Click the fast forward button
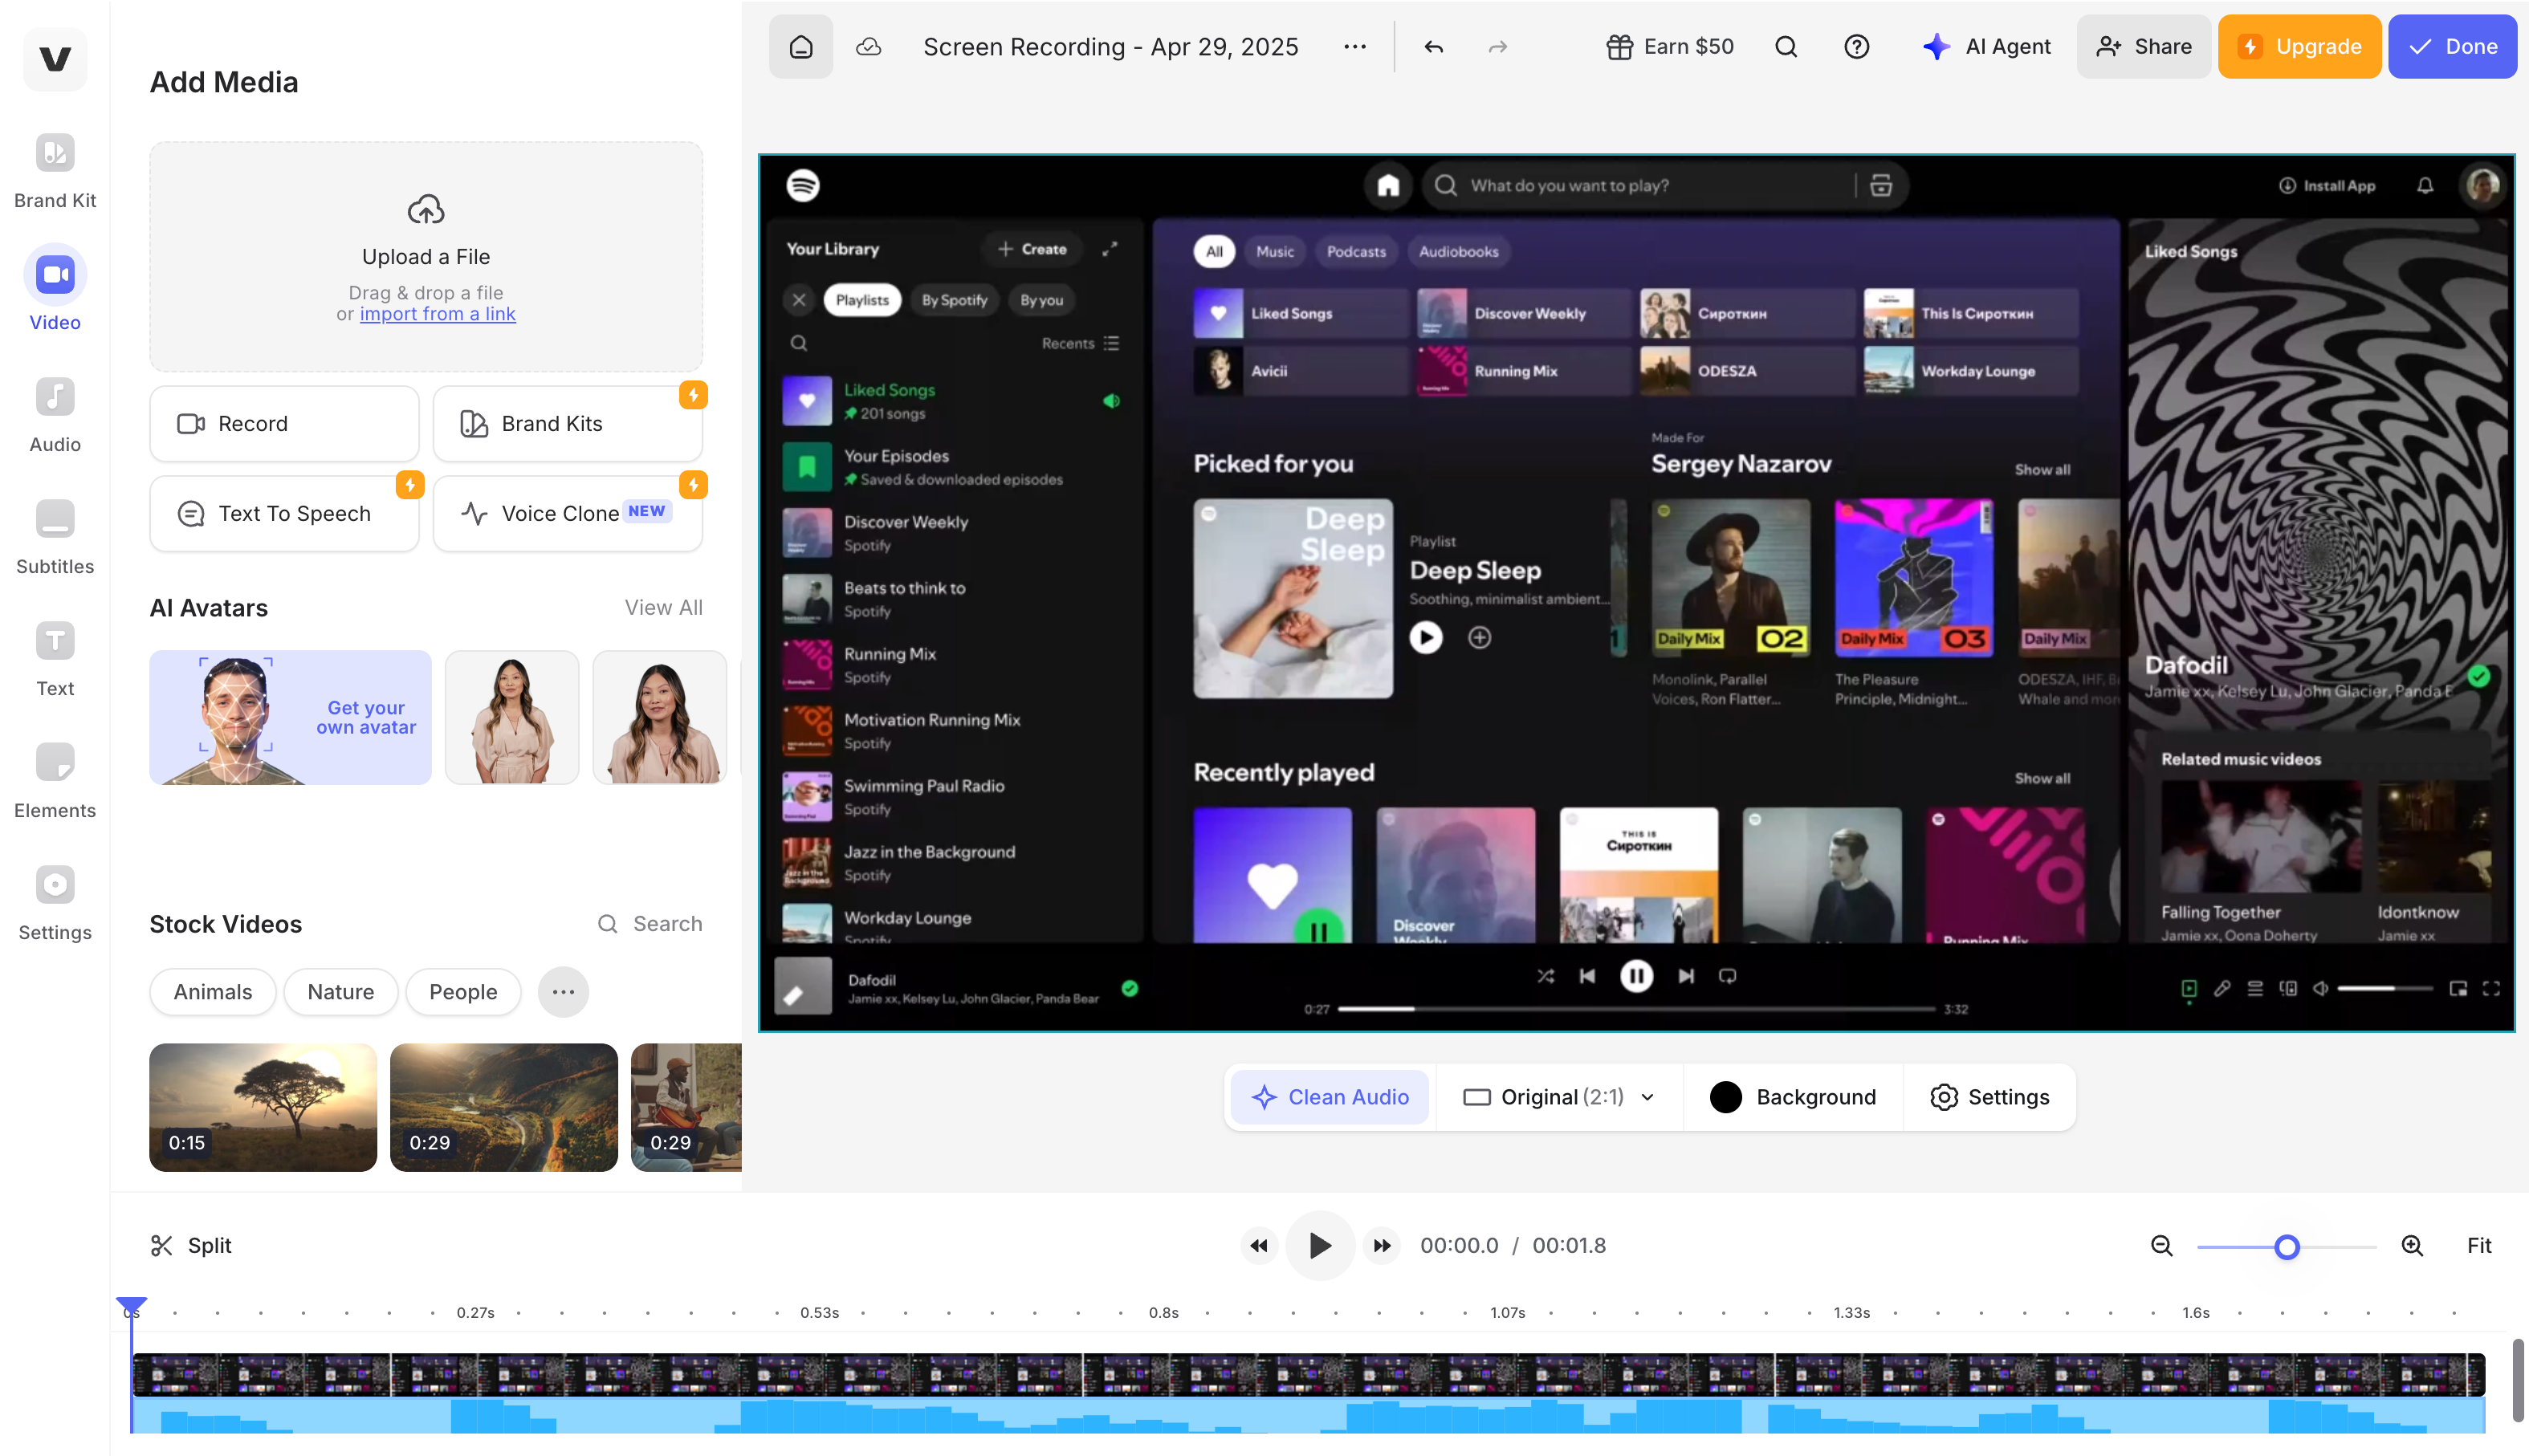2529x1456 pixels. click(1382, 1245)
